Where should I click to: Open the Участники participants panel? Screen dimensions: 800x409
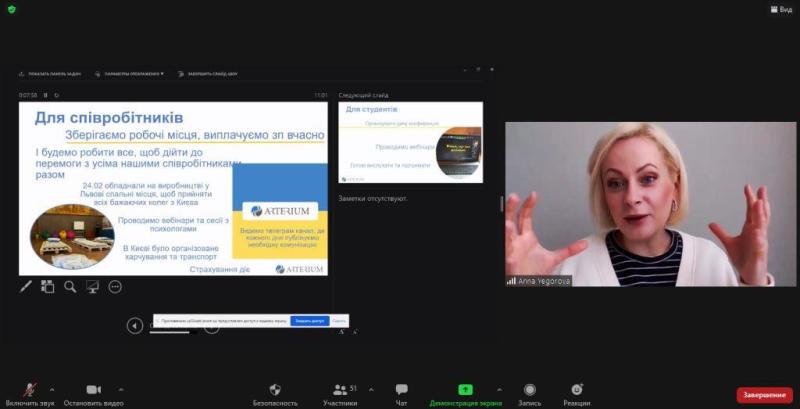click(x=340, y=395)
